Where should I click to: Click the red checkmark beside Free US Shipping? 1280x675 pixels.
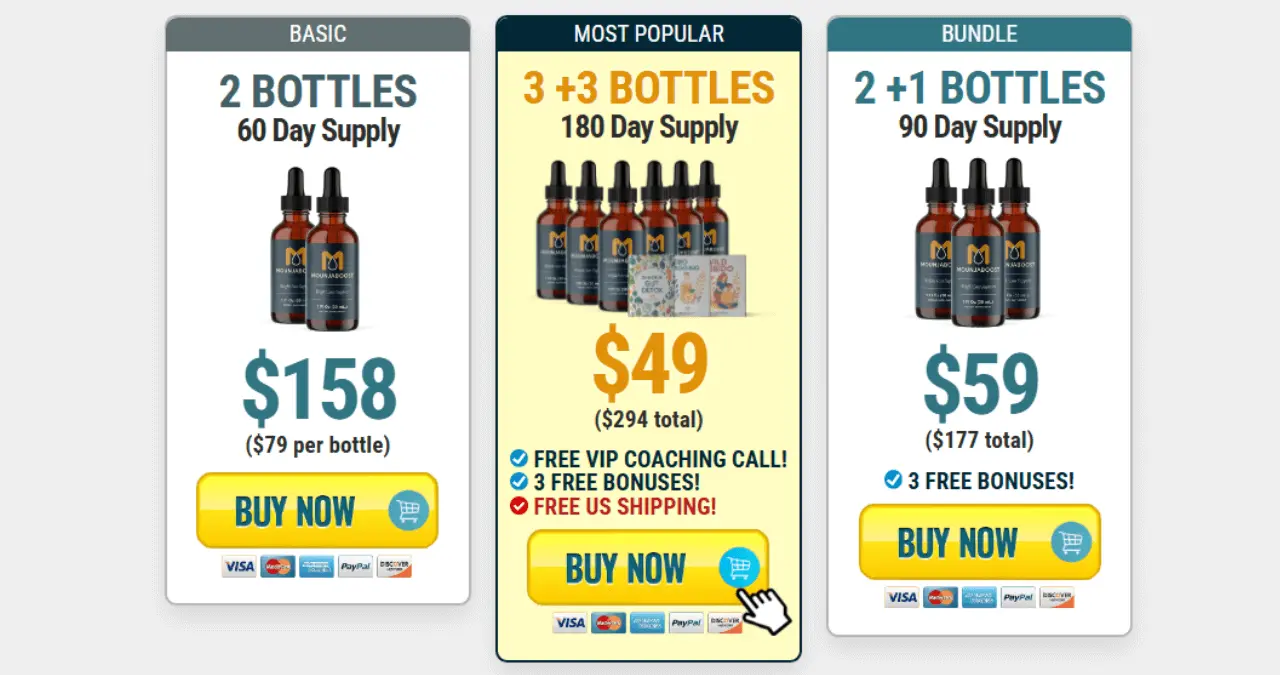[x=519, y=506]
